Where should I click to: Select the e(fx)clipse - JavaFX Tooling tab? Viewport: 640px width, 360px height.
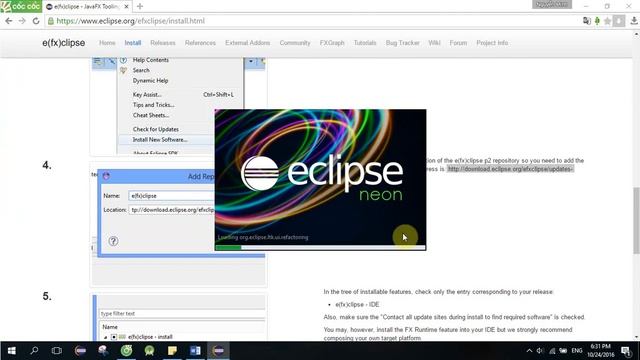[x=87, y=7]
